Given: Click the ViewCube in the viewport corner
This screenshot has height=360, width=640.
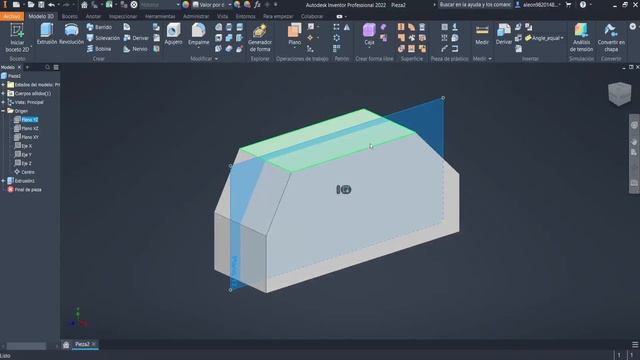Looking at the screenshot, I should tap(619, 93).
